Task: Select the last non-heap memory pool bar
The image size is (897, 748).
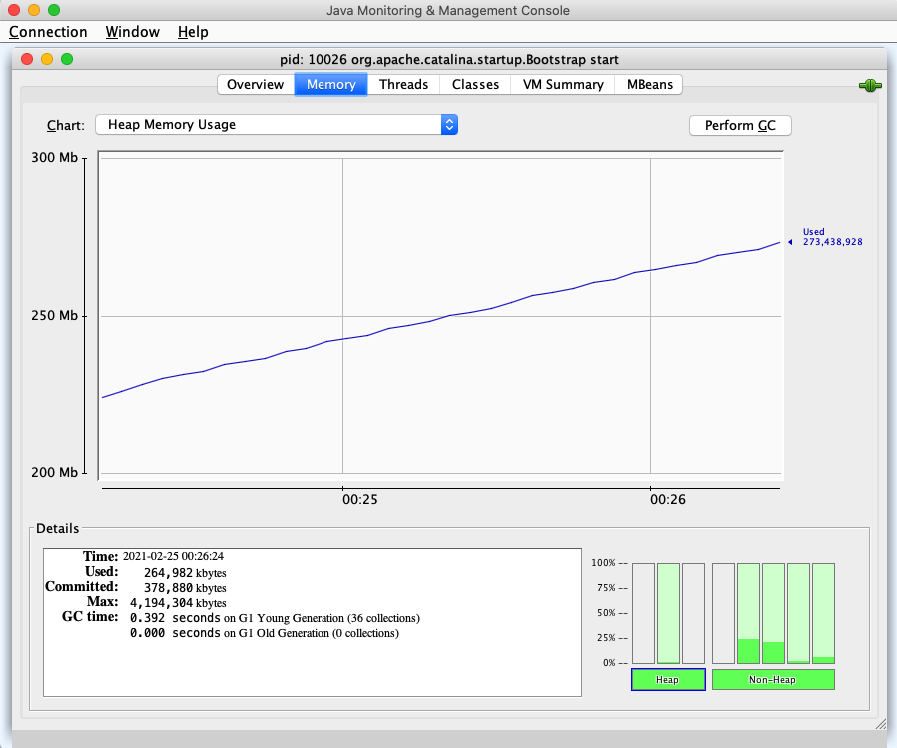Action: click(x=823, y=613)
